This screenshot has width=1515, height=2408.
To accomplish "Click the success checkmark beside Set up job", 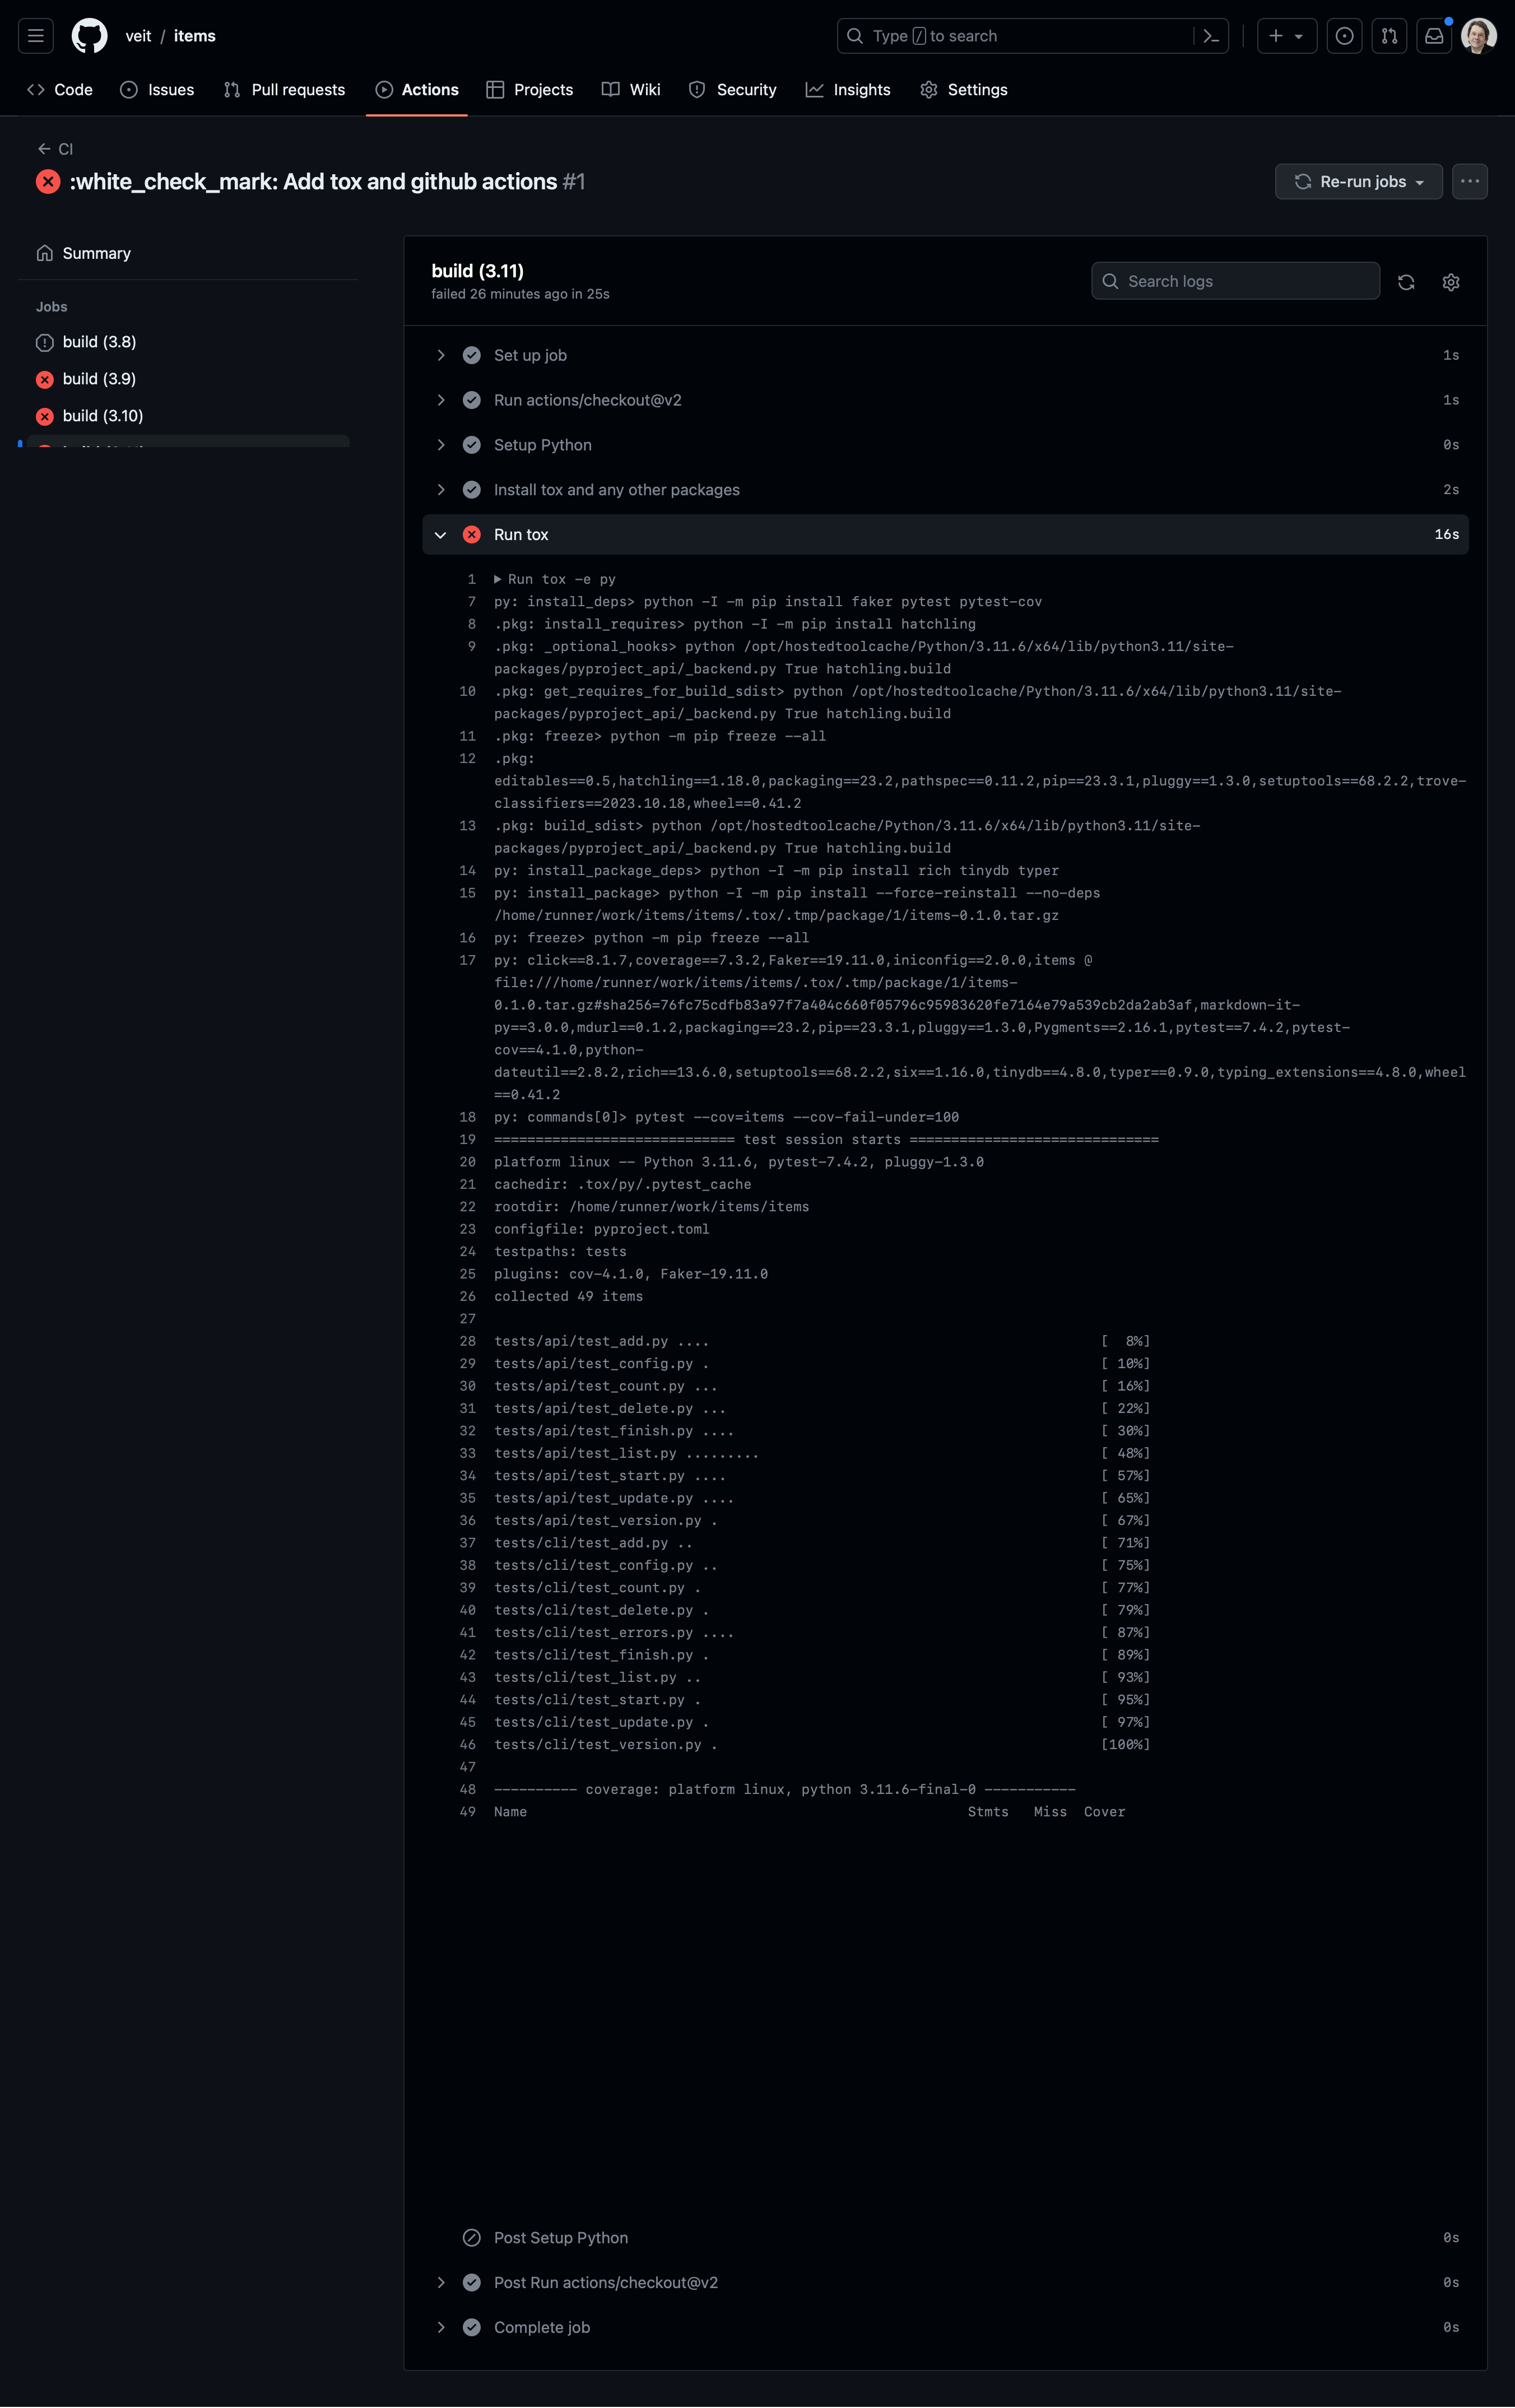I will pos(472,355).
